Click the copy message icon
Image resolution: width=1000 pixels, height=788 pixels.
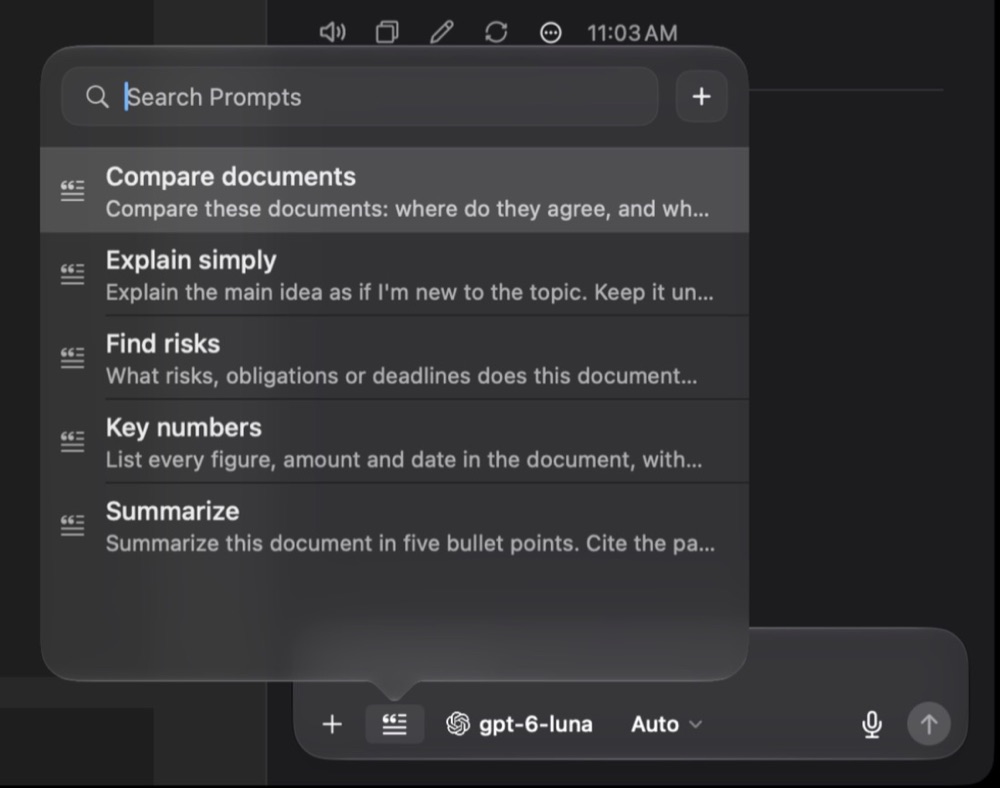coord(387,32)
